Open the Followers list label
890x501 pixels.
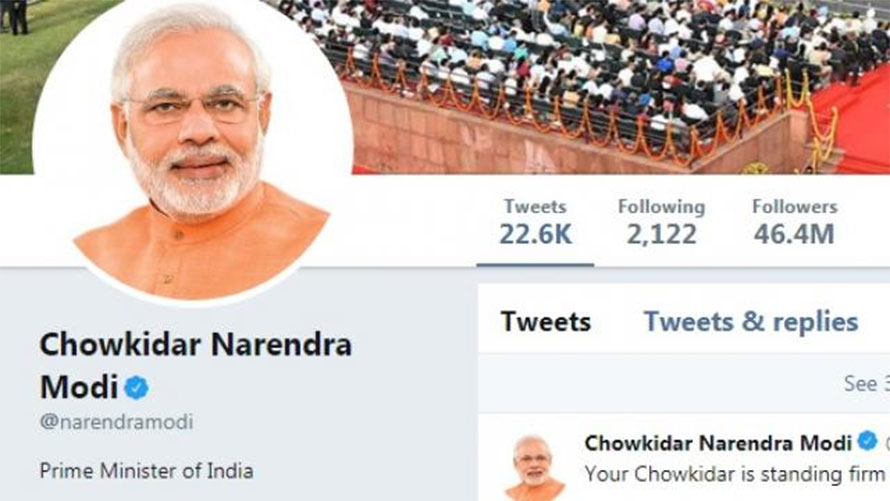pos(795,207)
